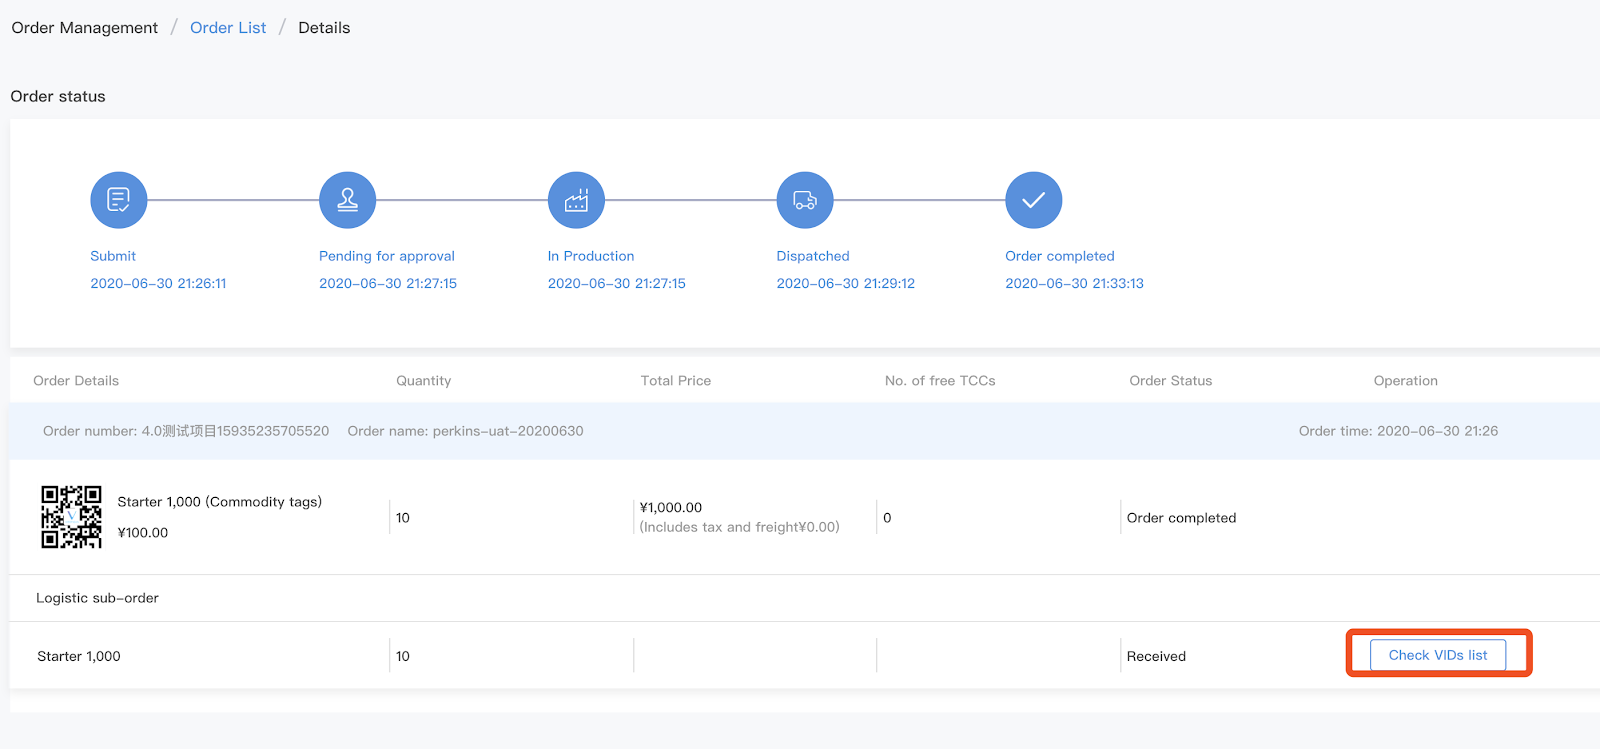Screen dimensions: 1600x749
Task: Click the Submit step document icon
Action: (119, 200)
